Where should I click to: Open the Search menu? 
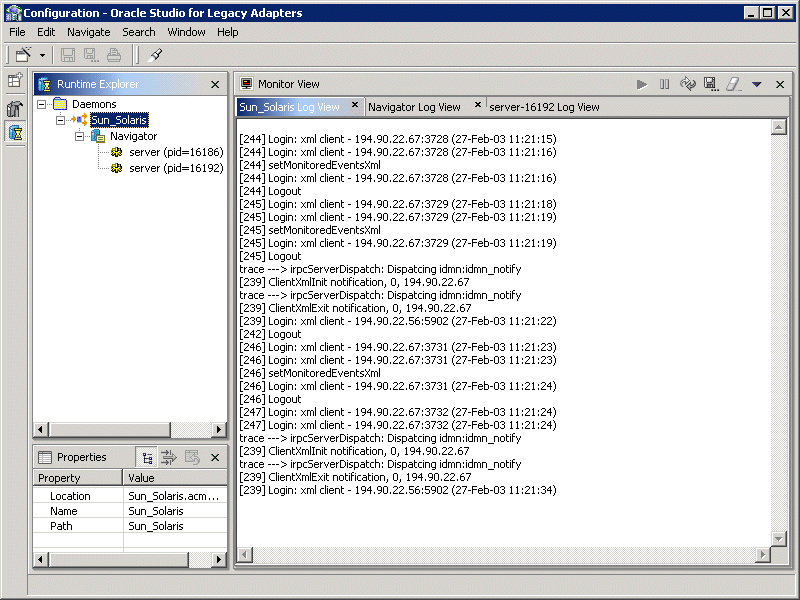tap(139, 32)
